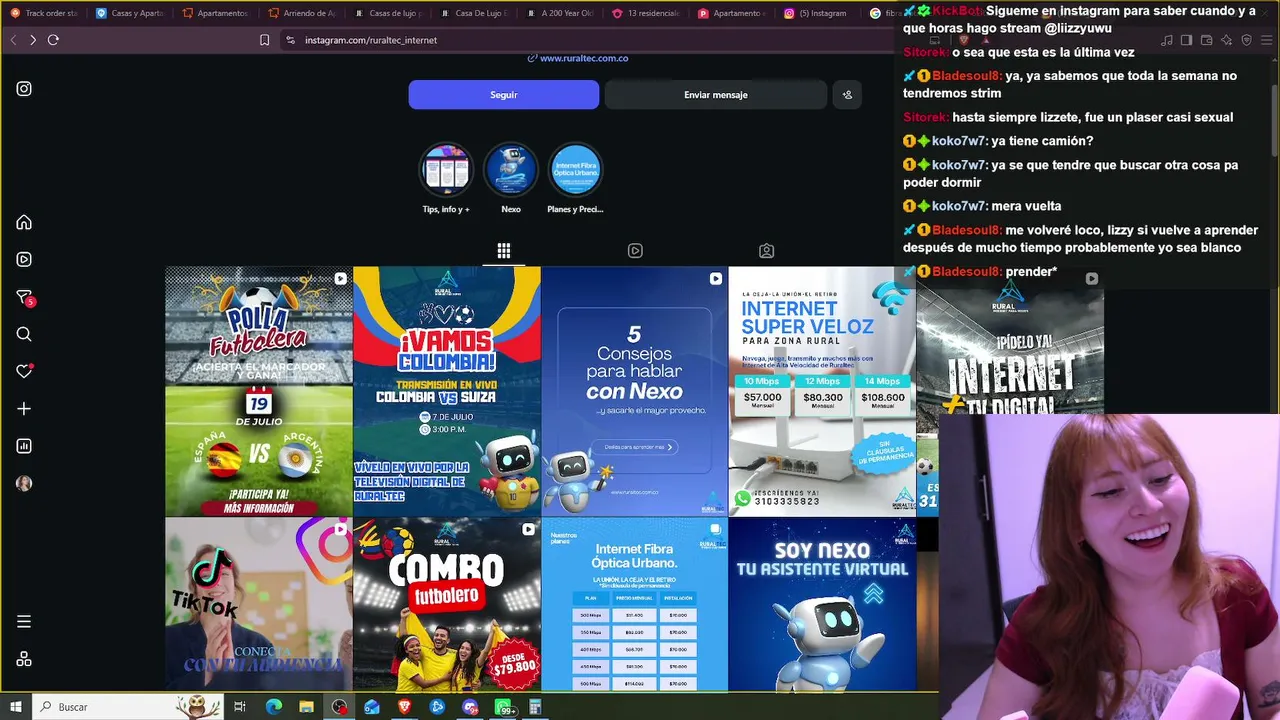Image resolution: width=1280 pixels, height=720 pixels.
Task: Open the 'Planes y Preci...' story highlight
Action: pyautogui.click(x=575, y=169)
